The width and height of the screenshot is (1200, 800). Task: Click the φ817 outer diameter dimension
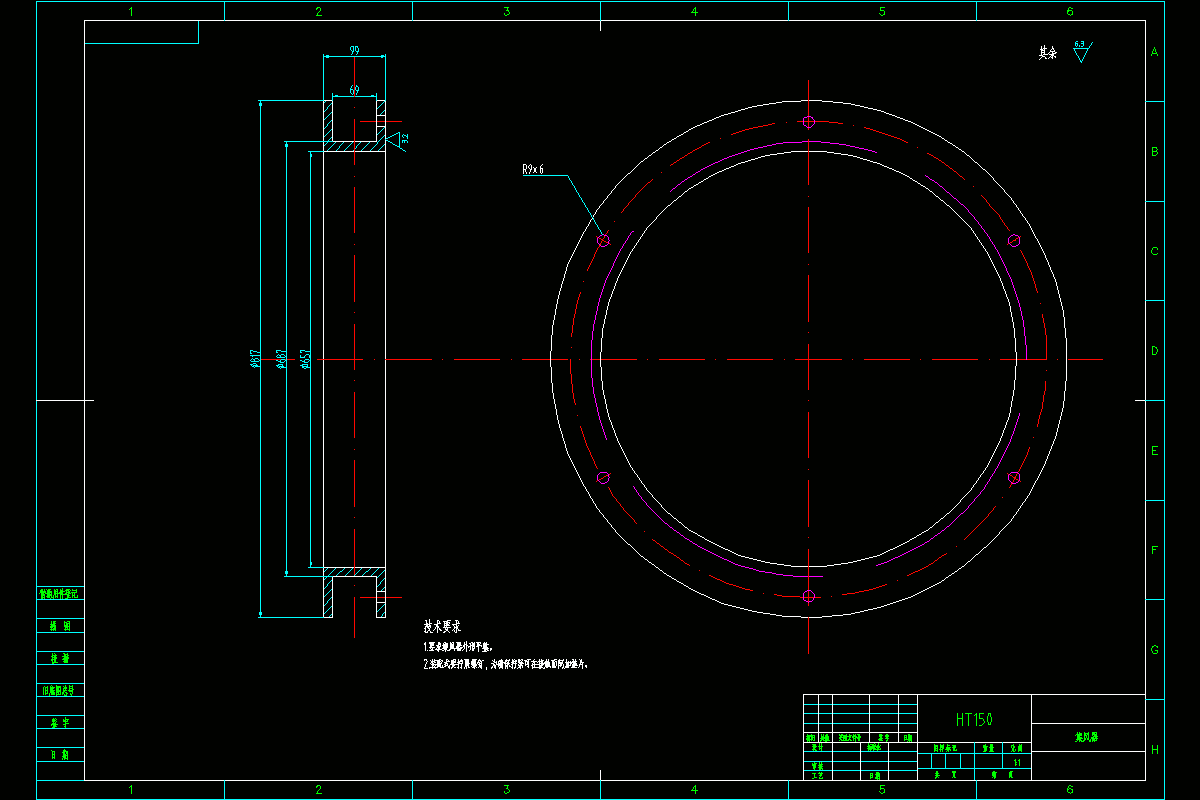(254, 360)
